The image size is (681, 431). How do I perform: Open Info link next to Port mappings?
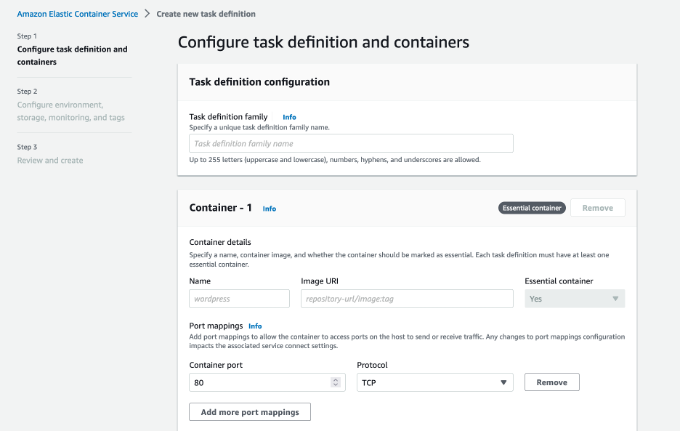click(255, 326)
